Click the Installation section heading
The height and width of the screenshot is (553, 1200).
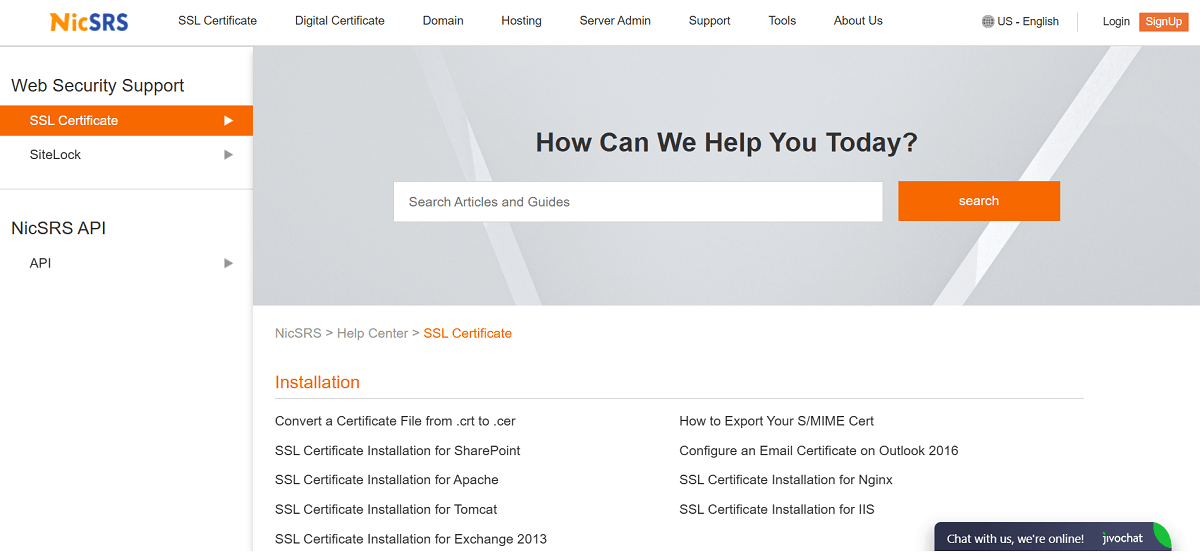(317, 383)
